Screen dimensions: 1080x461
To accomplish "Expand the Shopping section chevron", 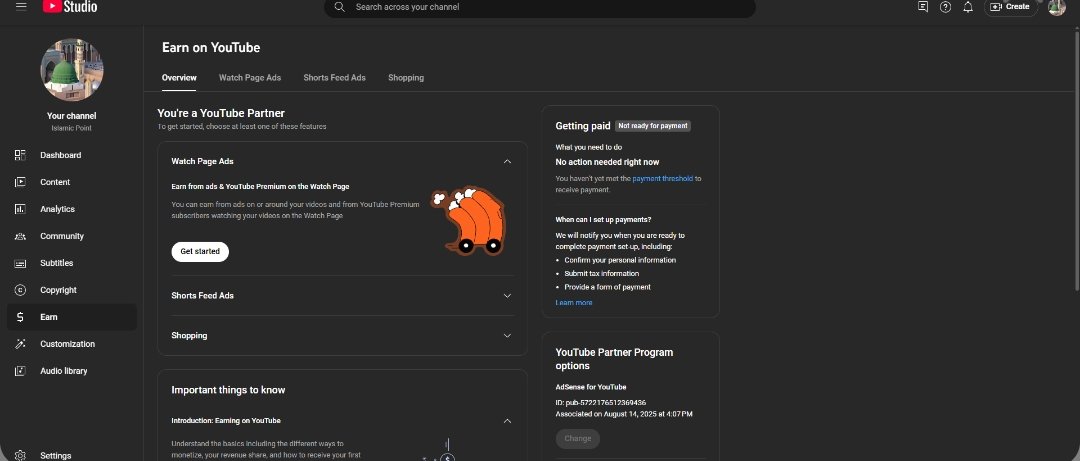I will [x=507, y=336].
